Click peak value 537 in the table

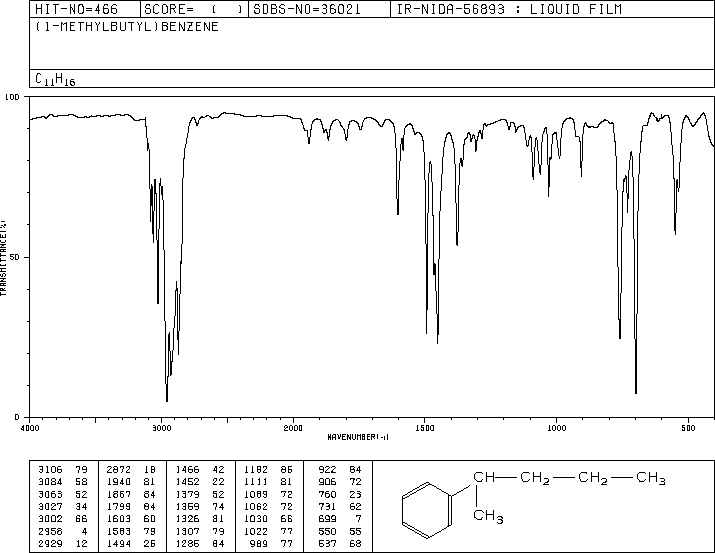click(327, 543)
